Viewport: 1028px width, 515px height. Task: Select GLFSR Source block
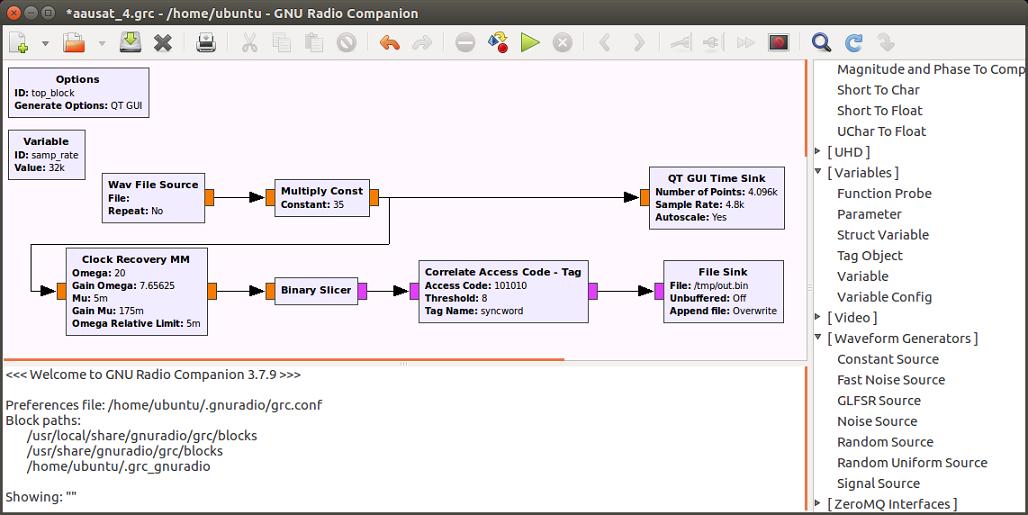pos(879,400)
